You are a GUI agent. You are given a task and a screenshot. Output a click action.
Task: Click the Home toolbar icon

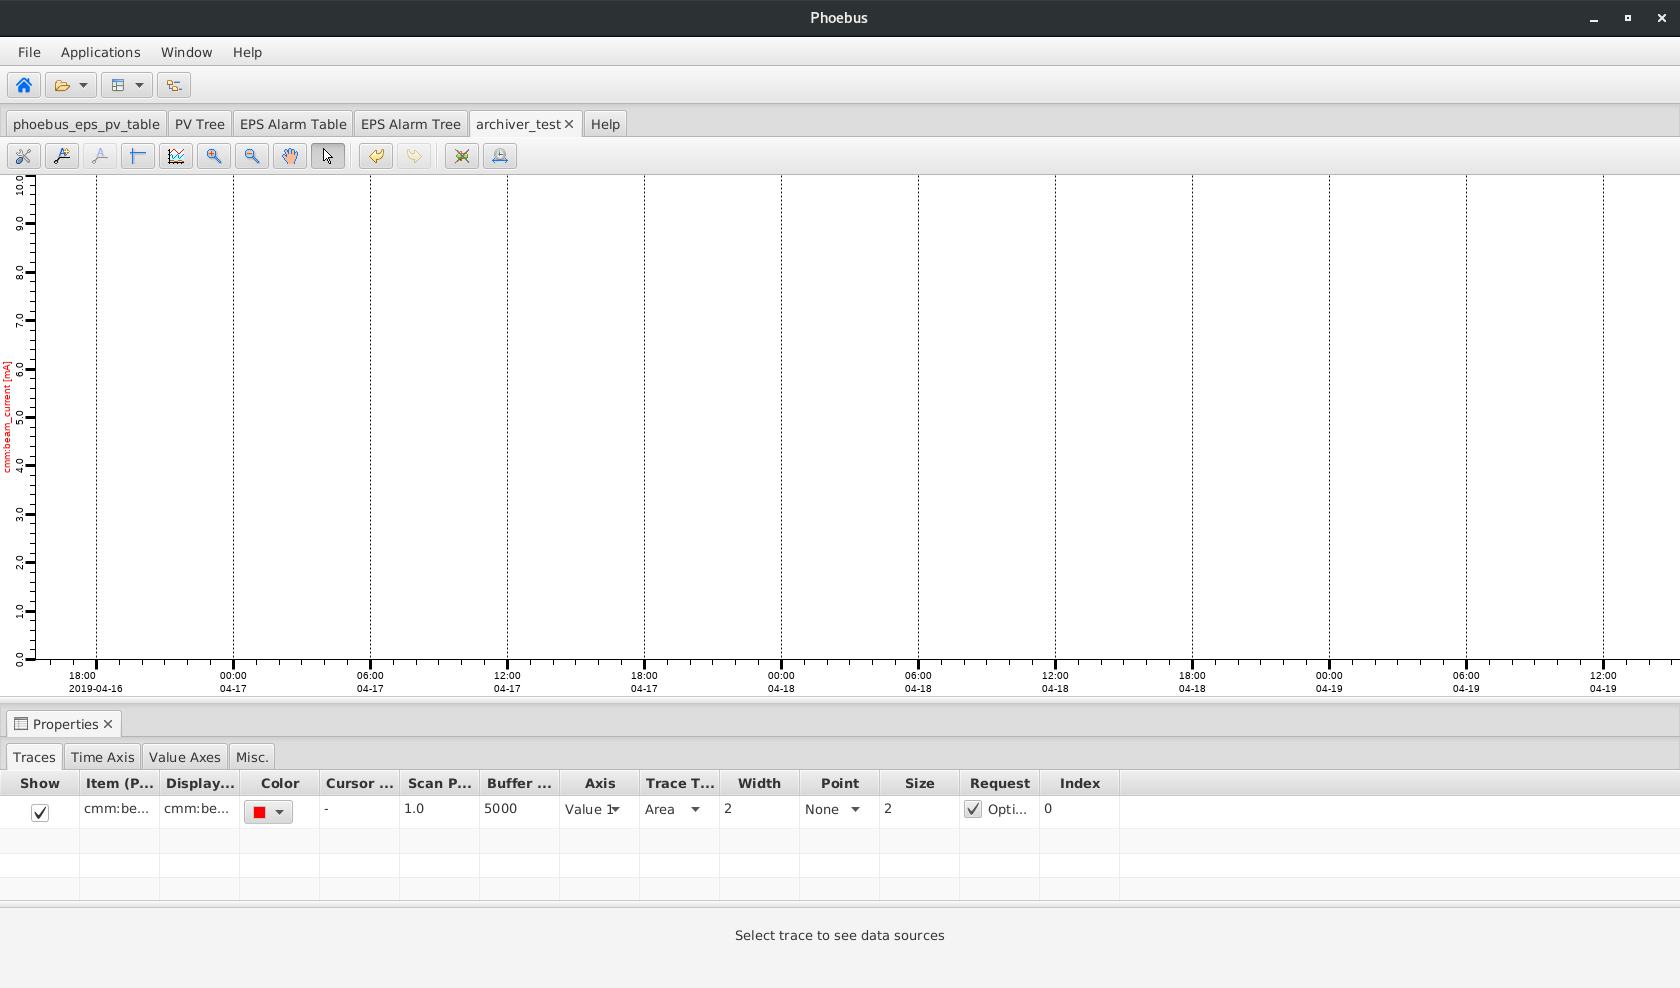click(x=23, y=85)
